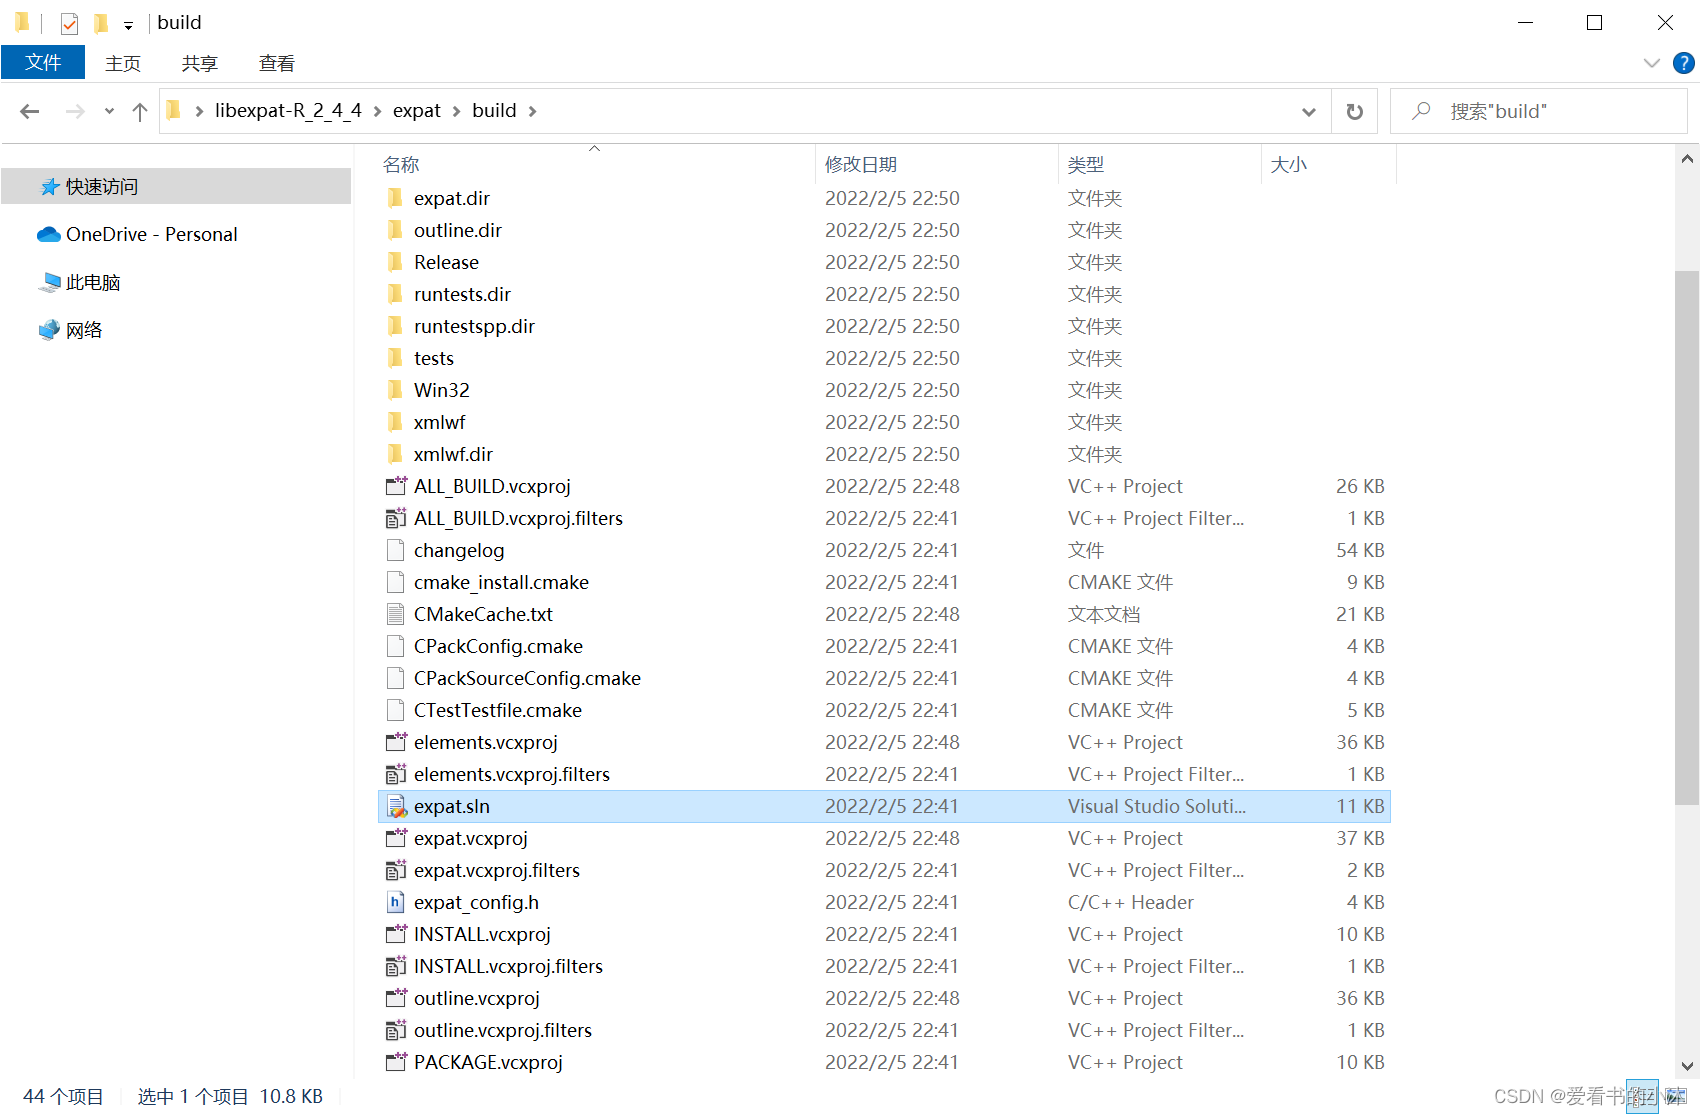Screen dimensions: 1701x1115
Task: Expand the ribbon with the chevron
Action: [1651, 63]
